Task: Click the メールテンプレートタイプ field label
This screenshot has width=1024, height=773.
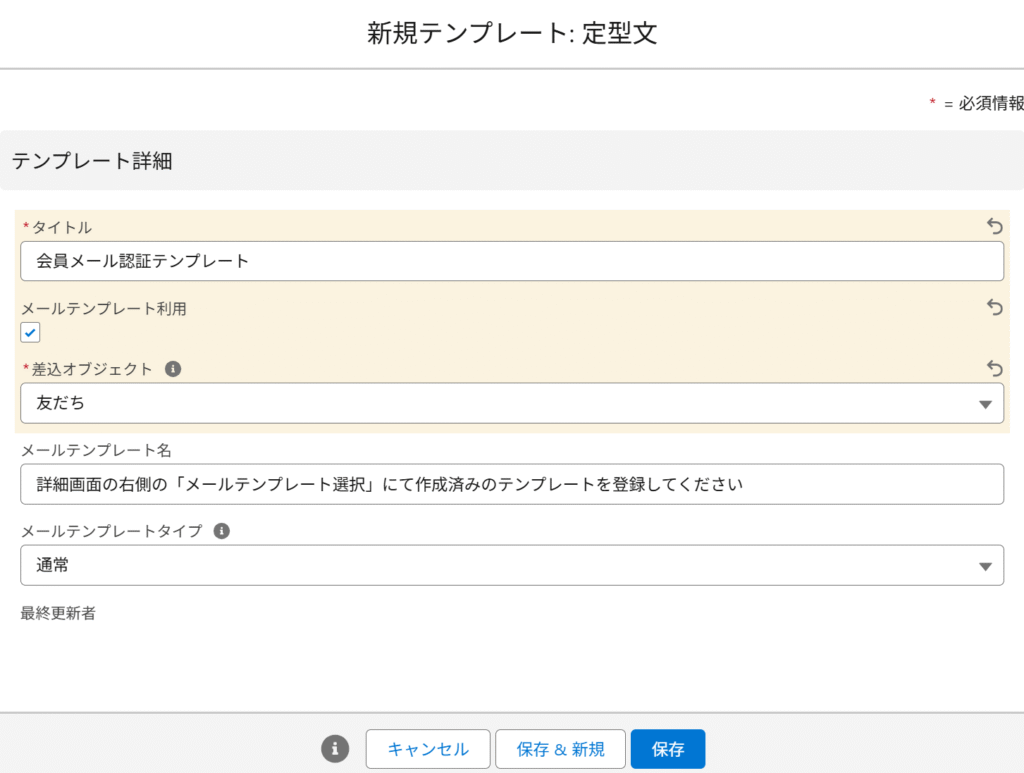Action: [112, 531]
